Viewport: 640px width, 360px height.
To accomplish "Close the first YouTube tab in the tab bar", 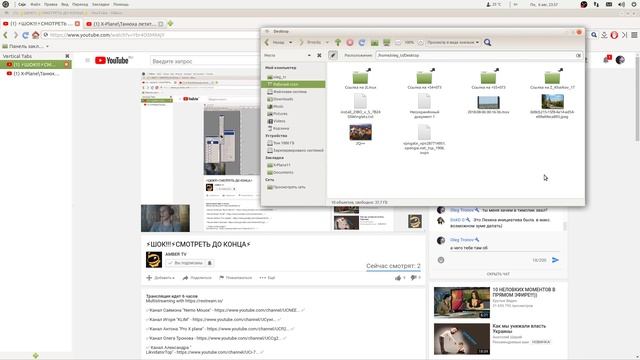I will click(77, 24).
